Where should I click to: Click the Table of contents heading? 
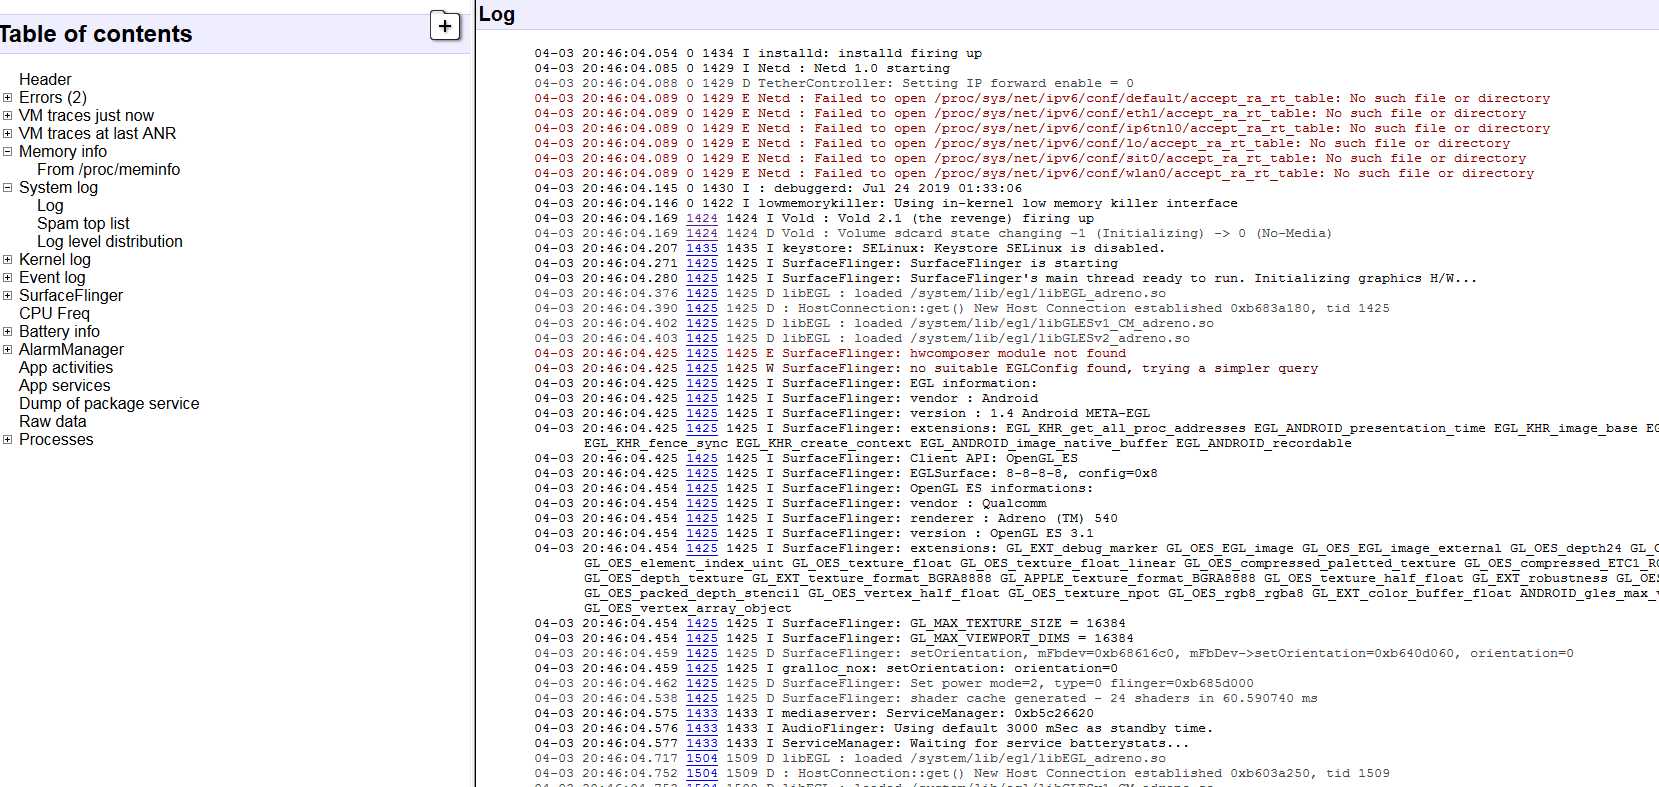(96, 34)
